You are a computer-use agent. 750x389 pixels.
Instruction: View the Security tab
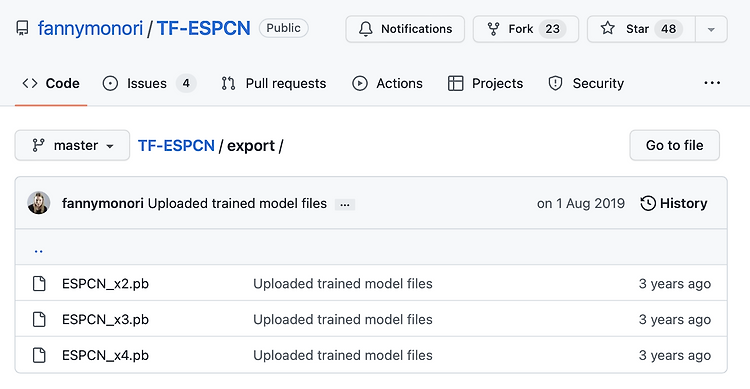[586, 83]
